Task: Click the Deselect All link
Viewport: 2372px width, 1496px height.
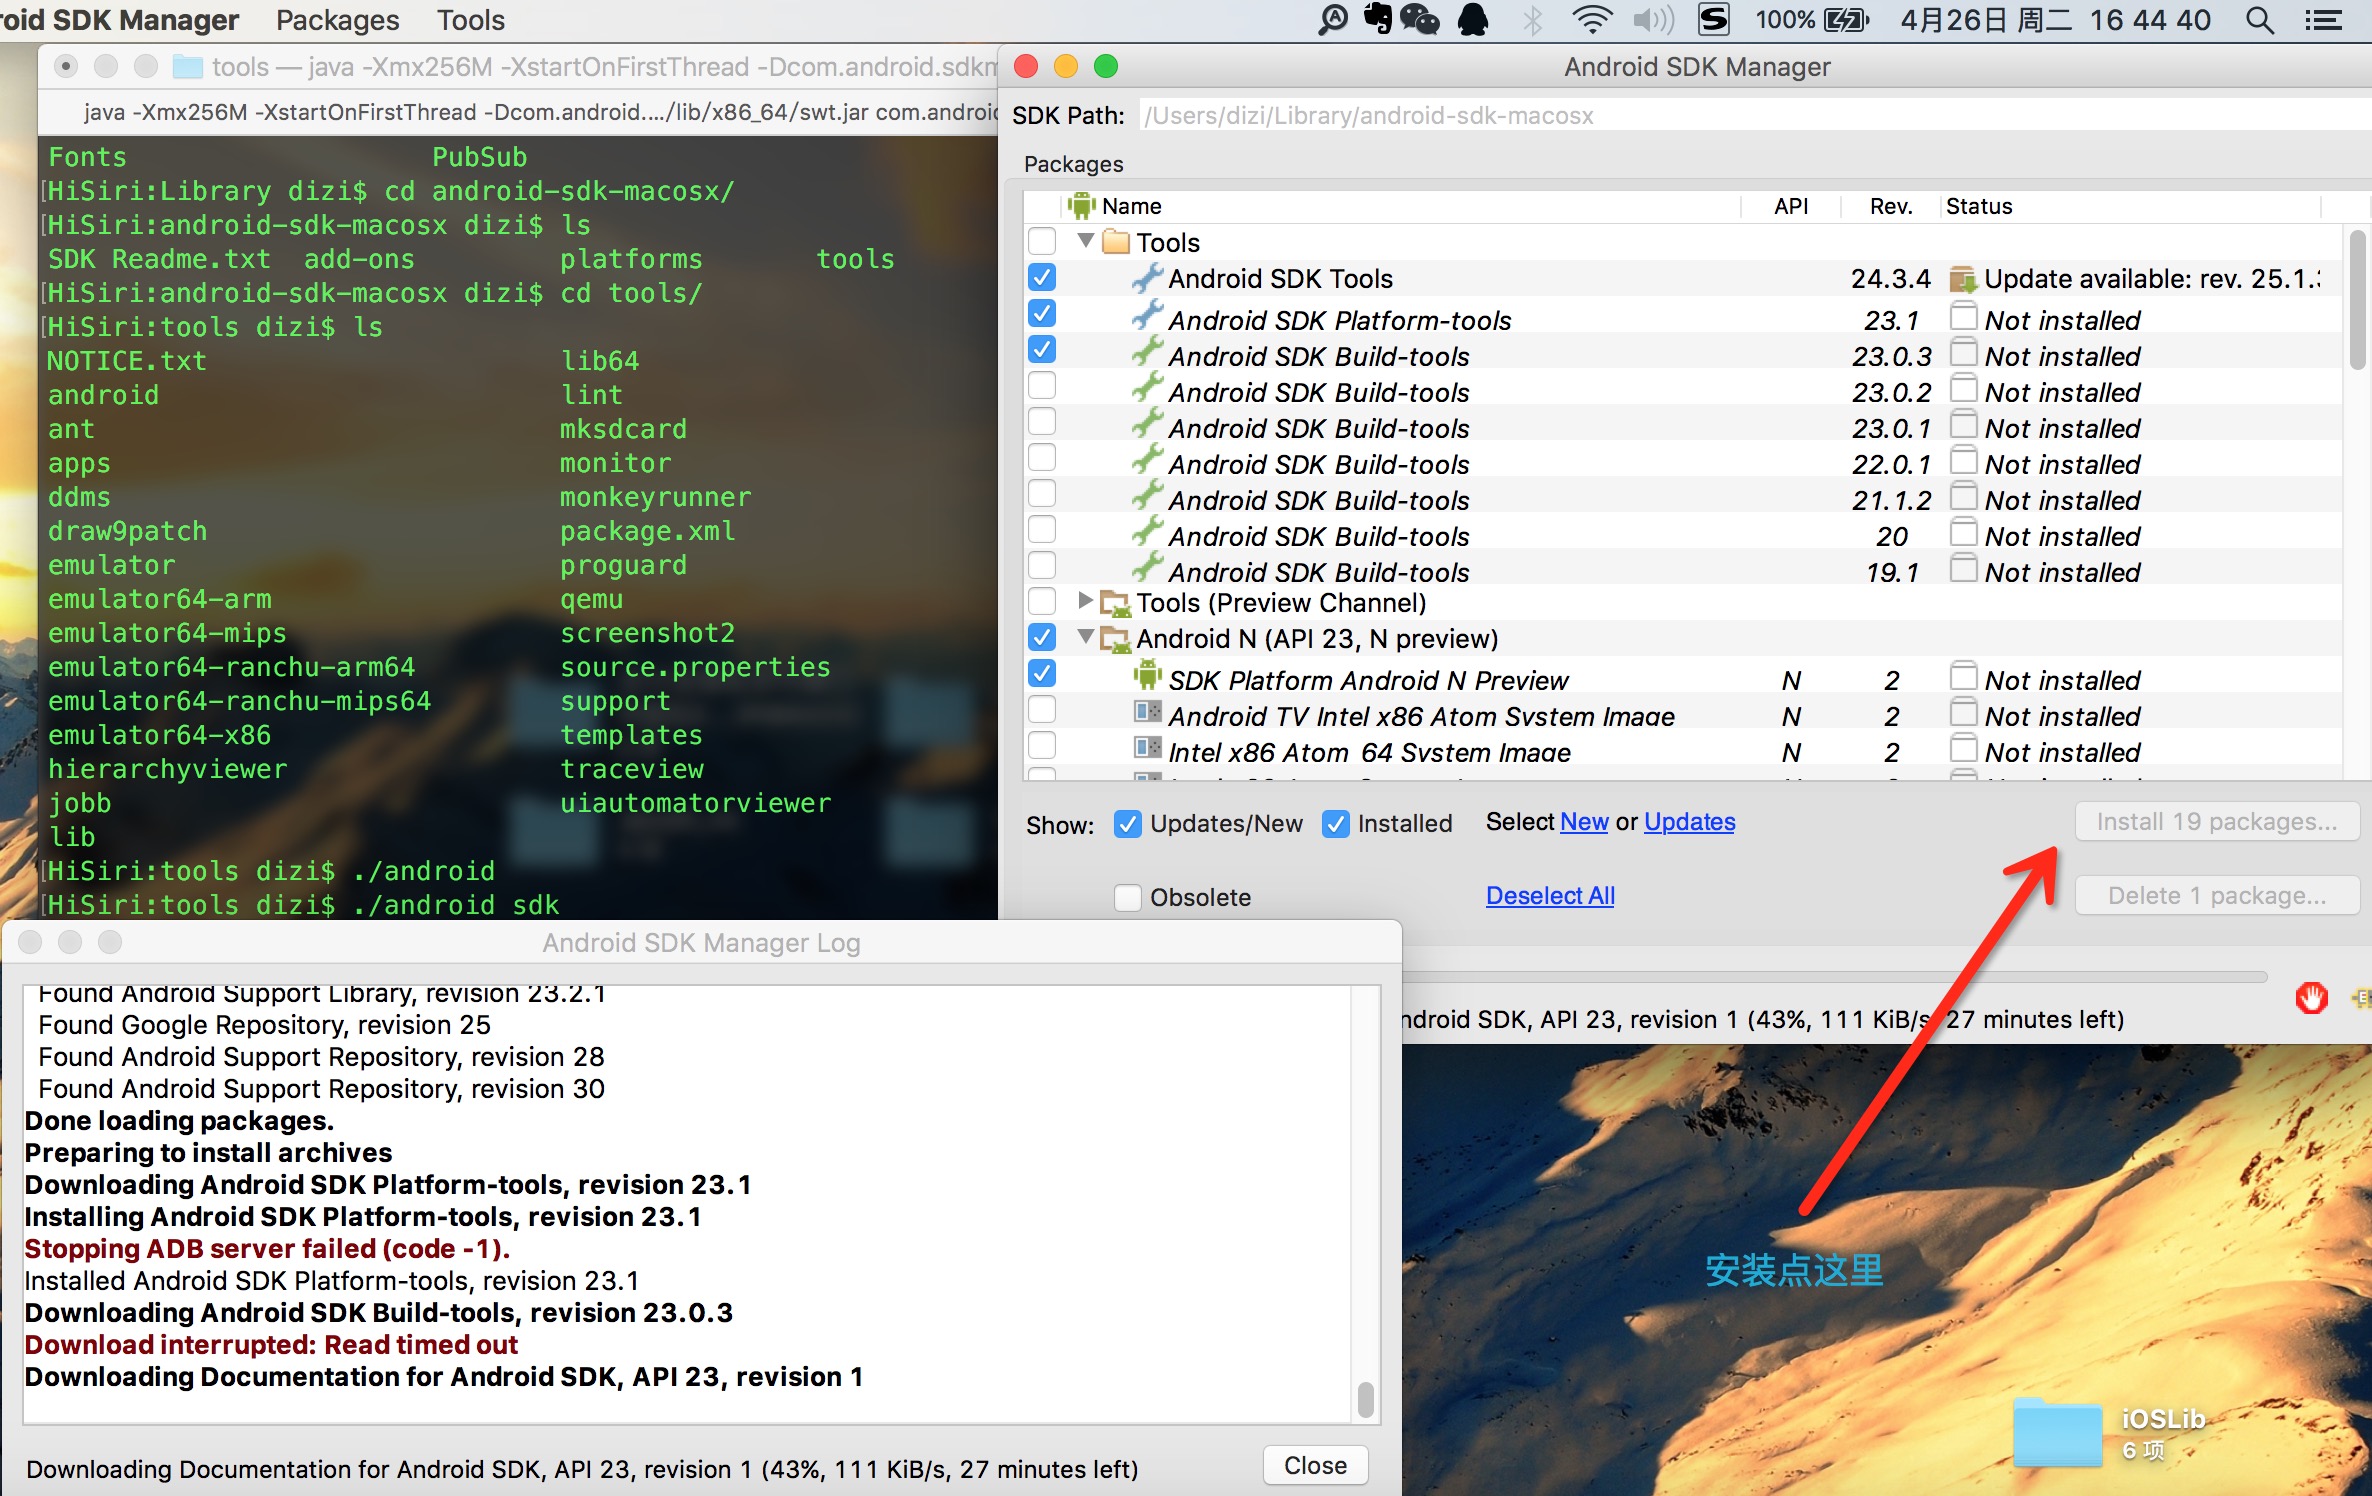Action: point(1550,896)
